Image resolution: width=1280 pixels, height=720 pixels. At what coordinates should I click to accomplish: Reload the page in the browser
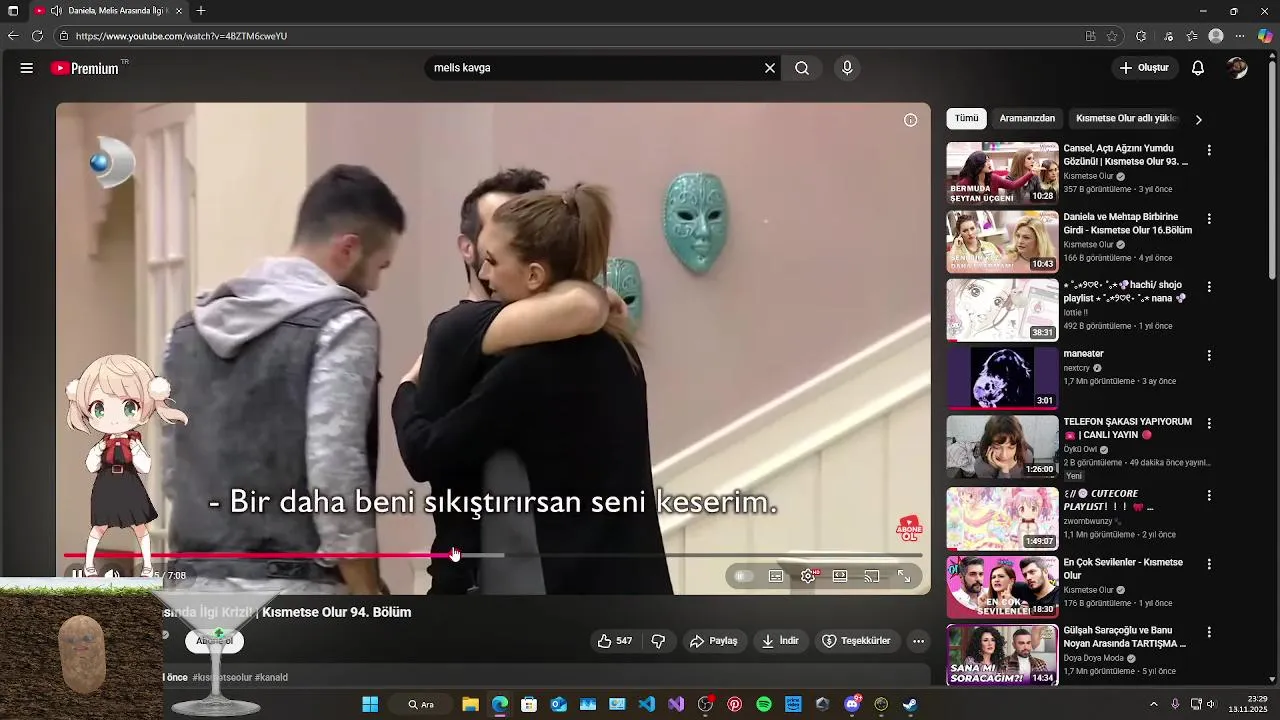tap(37, 36)
